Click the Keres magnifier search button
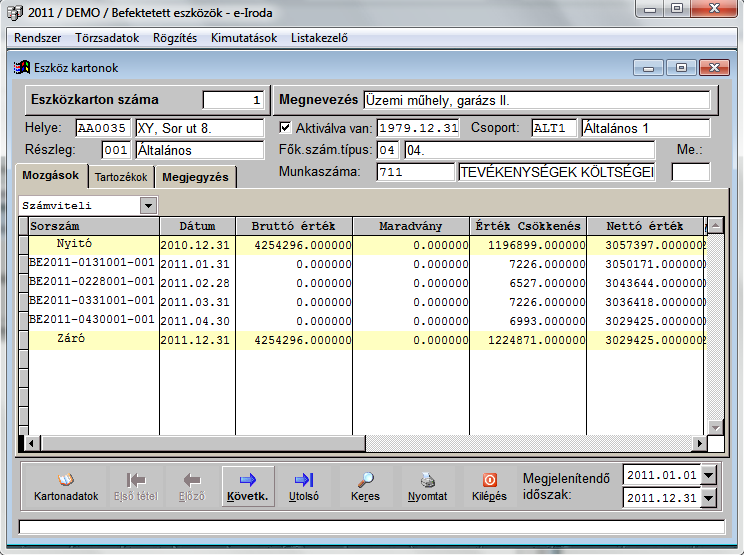Viewport: 744px width, 555px height. pyautogui.click(x=366, y=486)
